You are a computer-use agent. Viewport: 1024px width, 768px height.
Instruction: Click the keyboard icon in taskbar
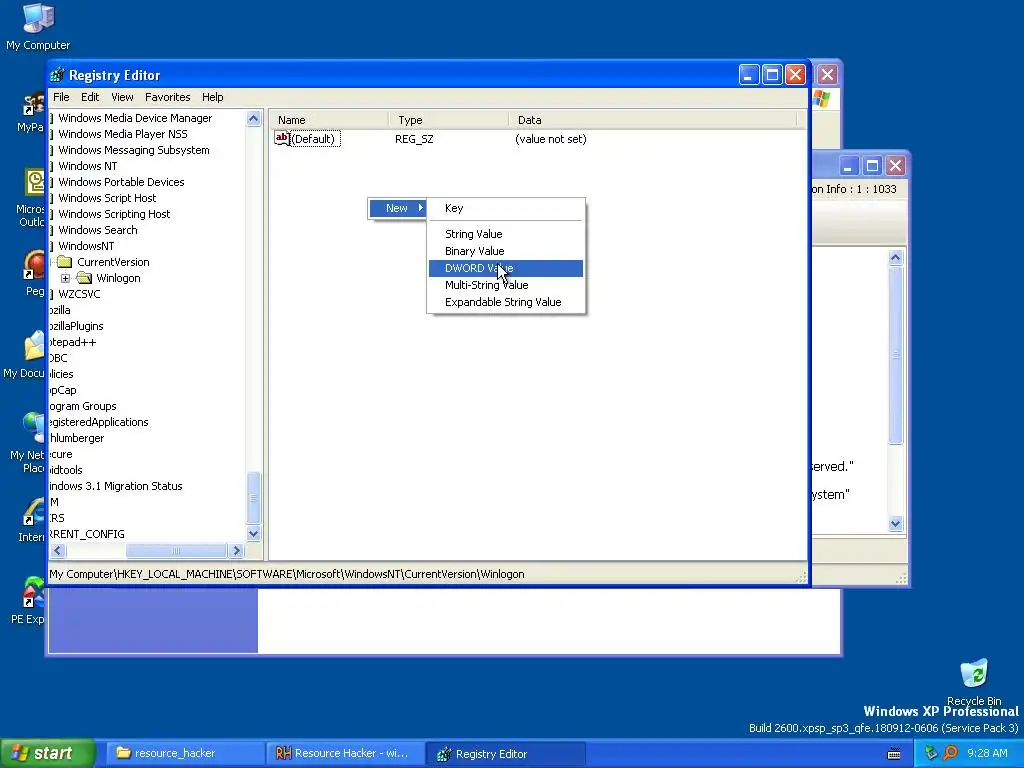pos(894,754)
